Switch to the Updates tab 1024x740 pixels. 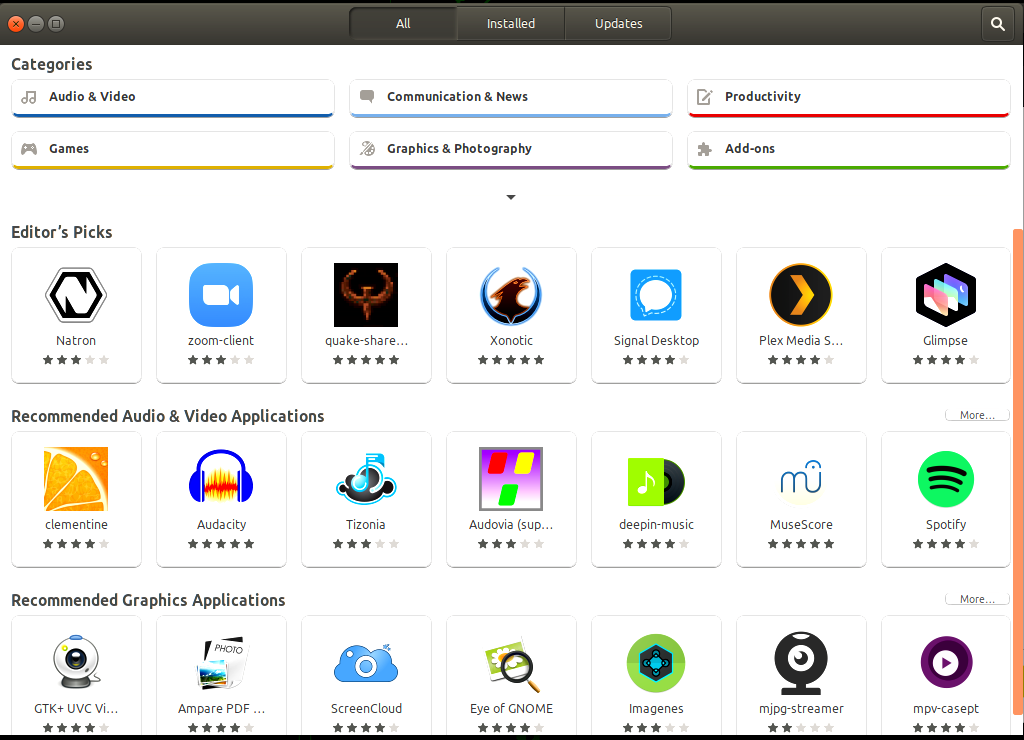(618, 24)
